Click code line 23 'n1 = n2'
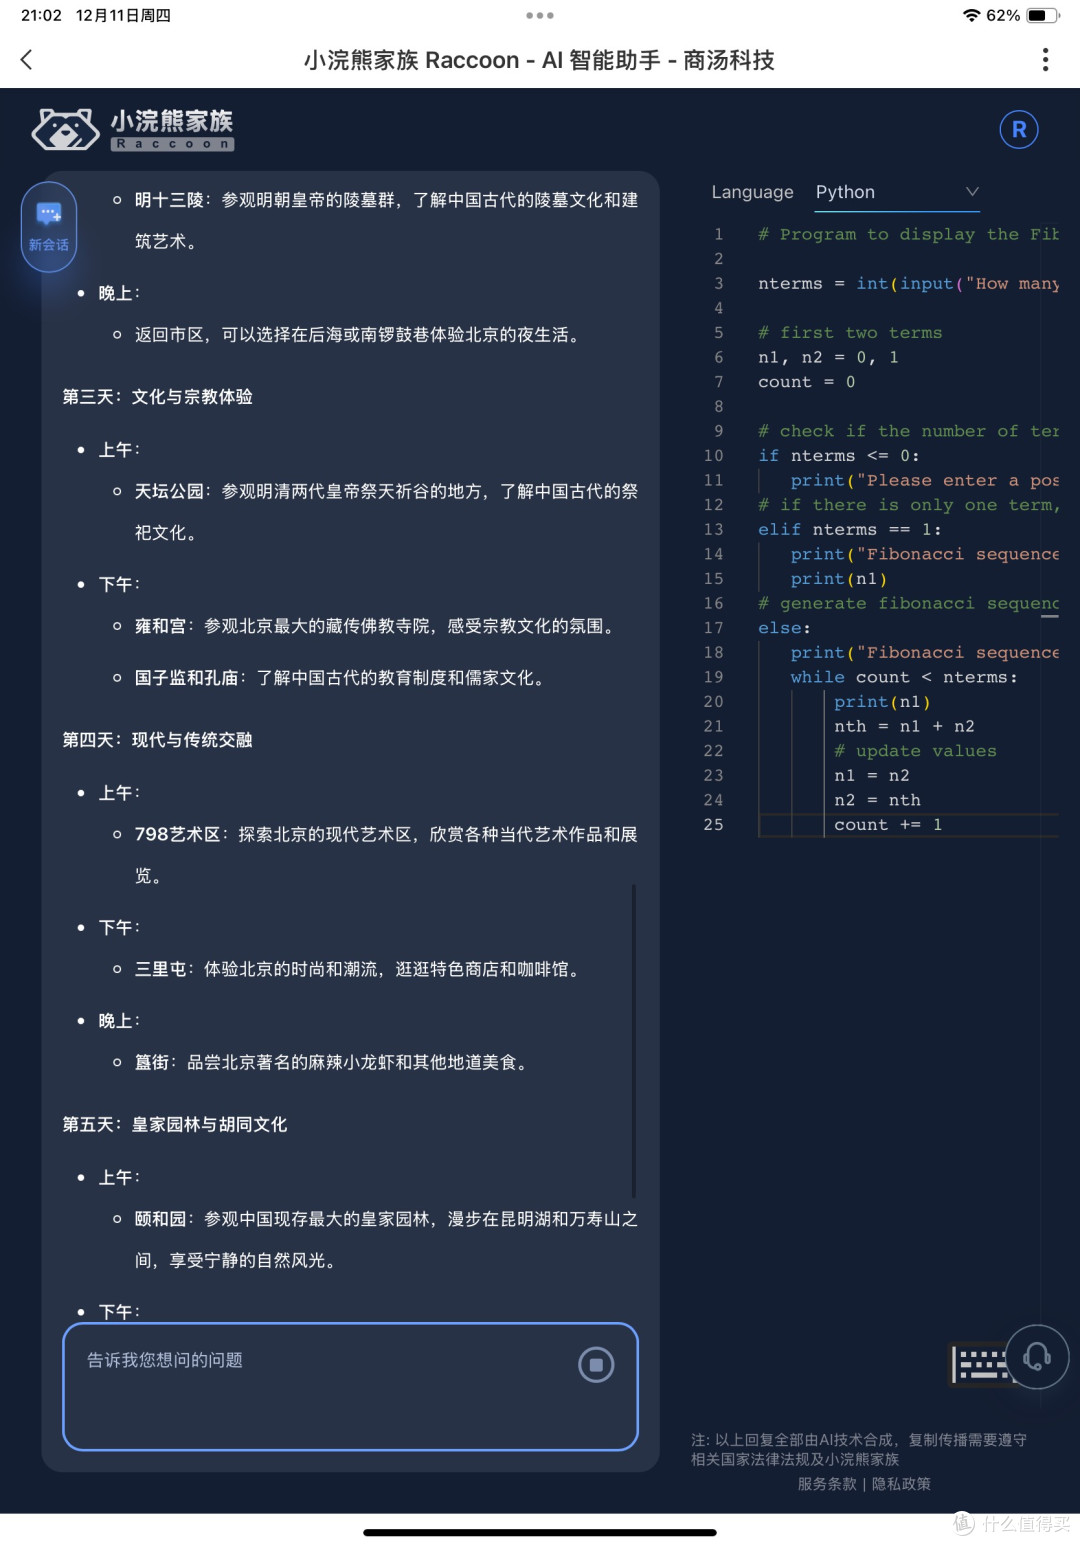1080x1546 pixels. coord(871,776)
